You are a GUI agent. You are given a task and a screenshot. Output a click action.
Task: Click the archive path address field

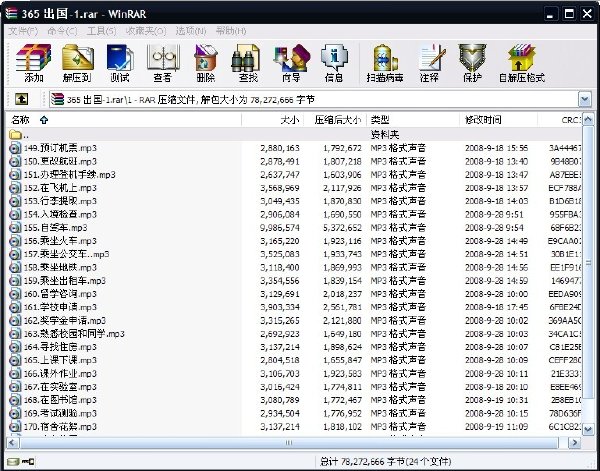[x=314, y=99]
